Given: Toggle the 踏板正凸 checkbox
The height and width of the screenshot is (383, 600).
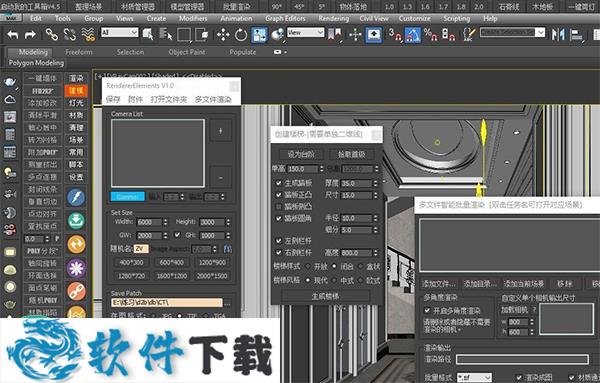Looking at the screenshot, I should [x=279, y=195].
